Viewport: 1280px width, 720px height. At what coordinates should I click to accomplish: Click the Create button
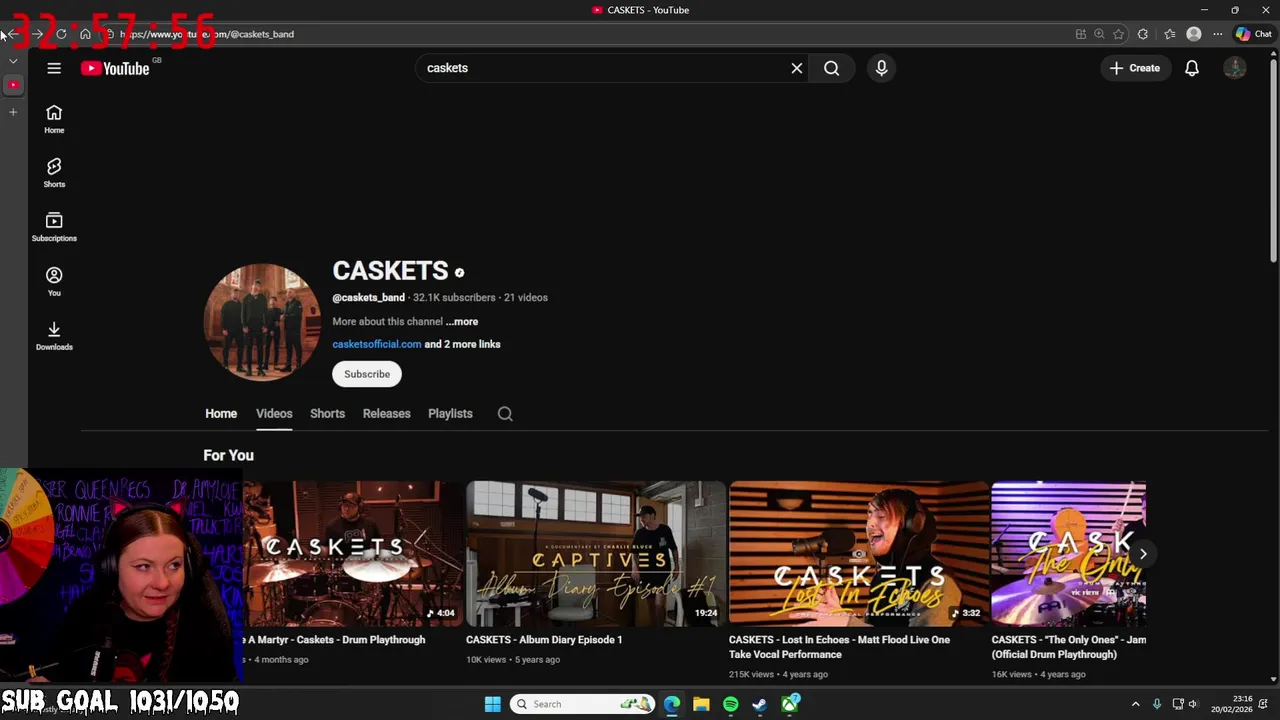coord(1135,68)
